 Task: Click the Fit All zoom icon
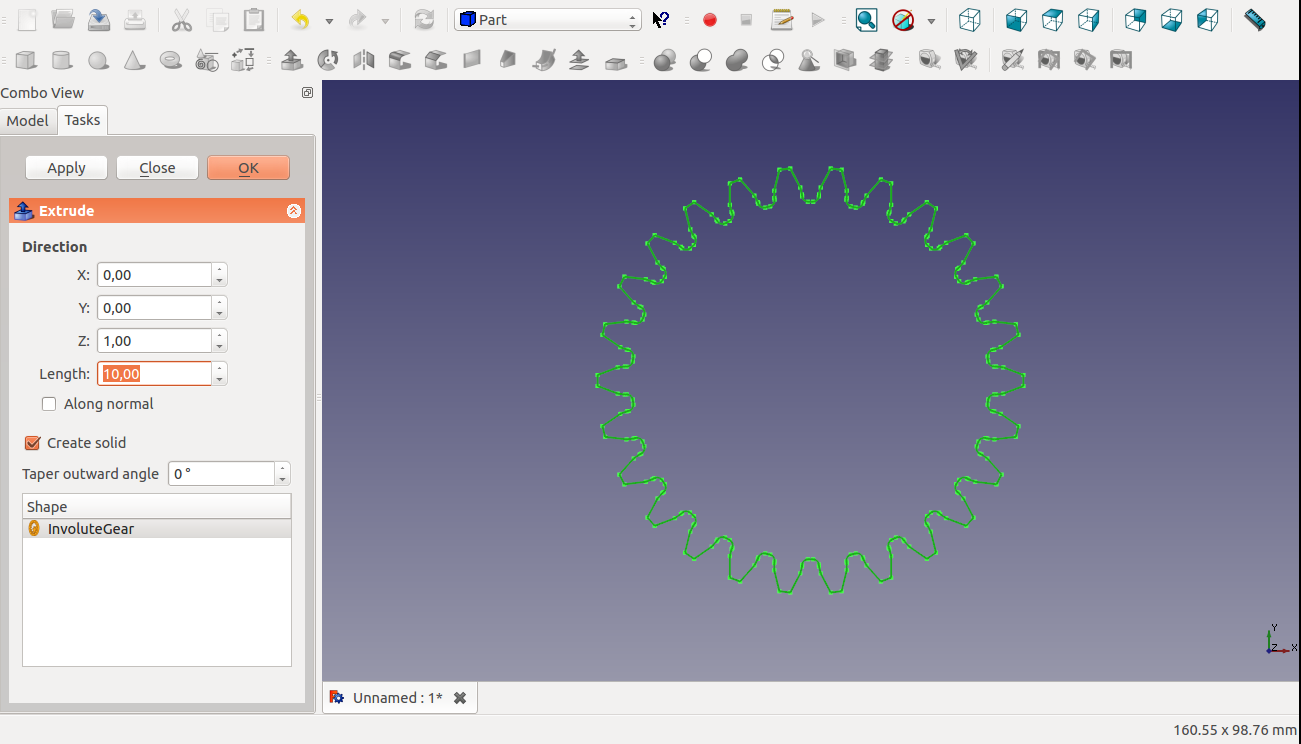click(x=866, y=20)
